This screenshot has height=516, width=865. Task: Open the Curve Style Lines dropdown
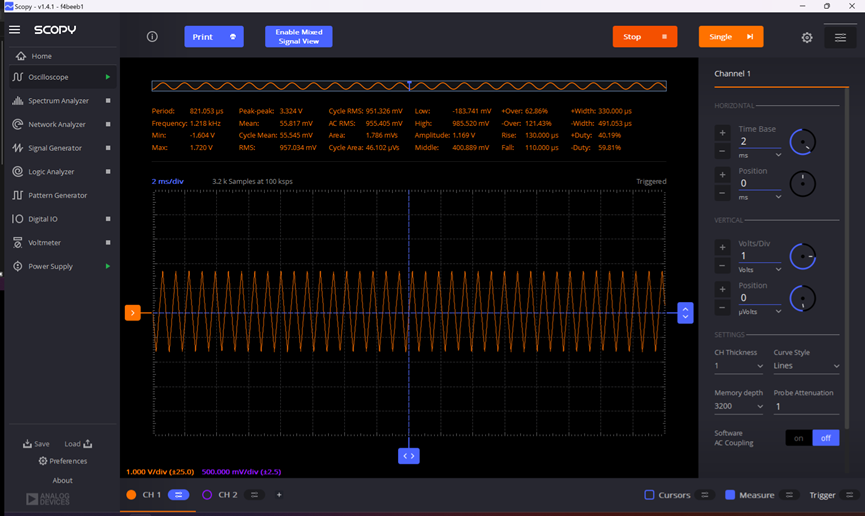coord(806,366)
